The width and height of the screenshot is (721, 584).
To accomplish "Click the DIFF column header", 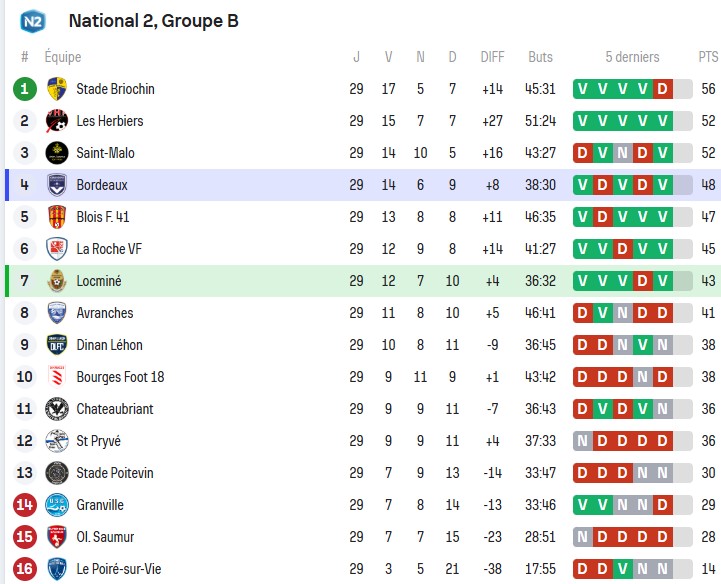I will (x=492, y=57).
